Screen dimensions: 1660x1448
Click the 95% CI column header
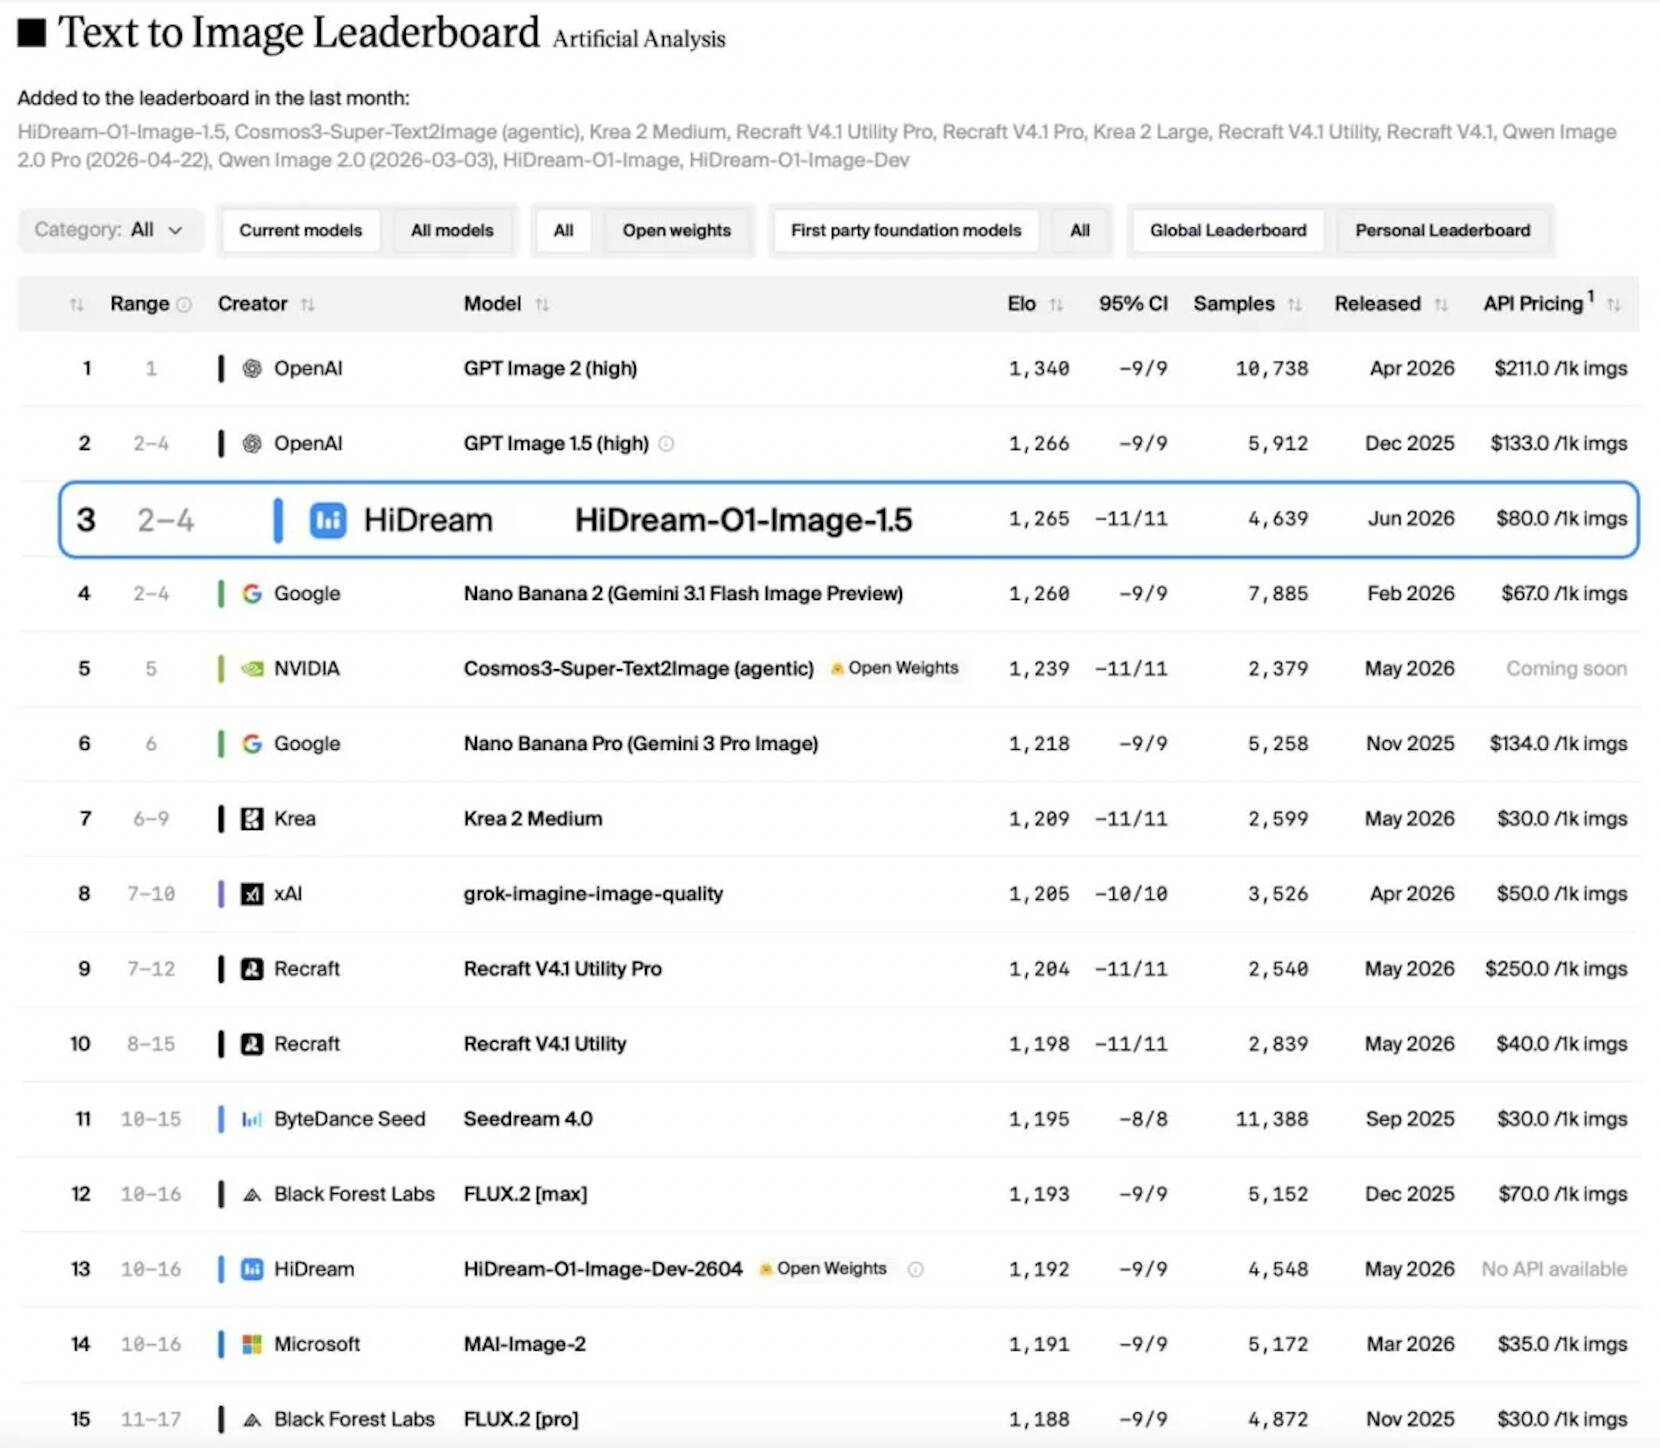(x=1133, y=304)
